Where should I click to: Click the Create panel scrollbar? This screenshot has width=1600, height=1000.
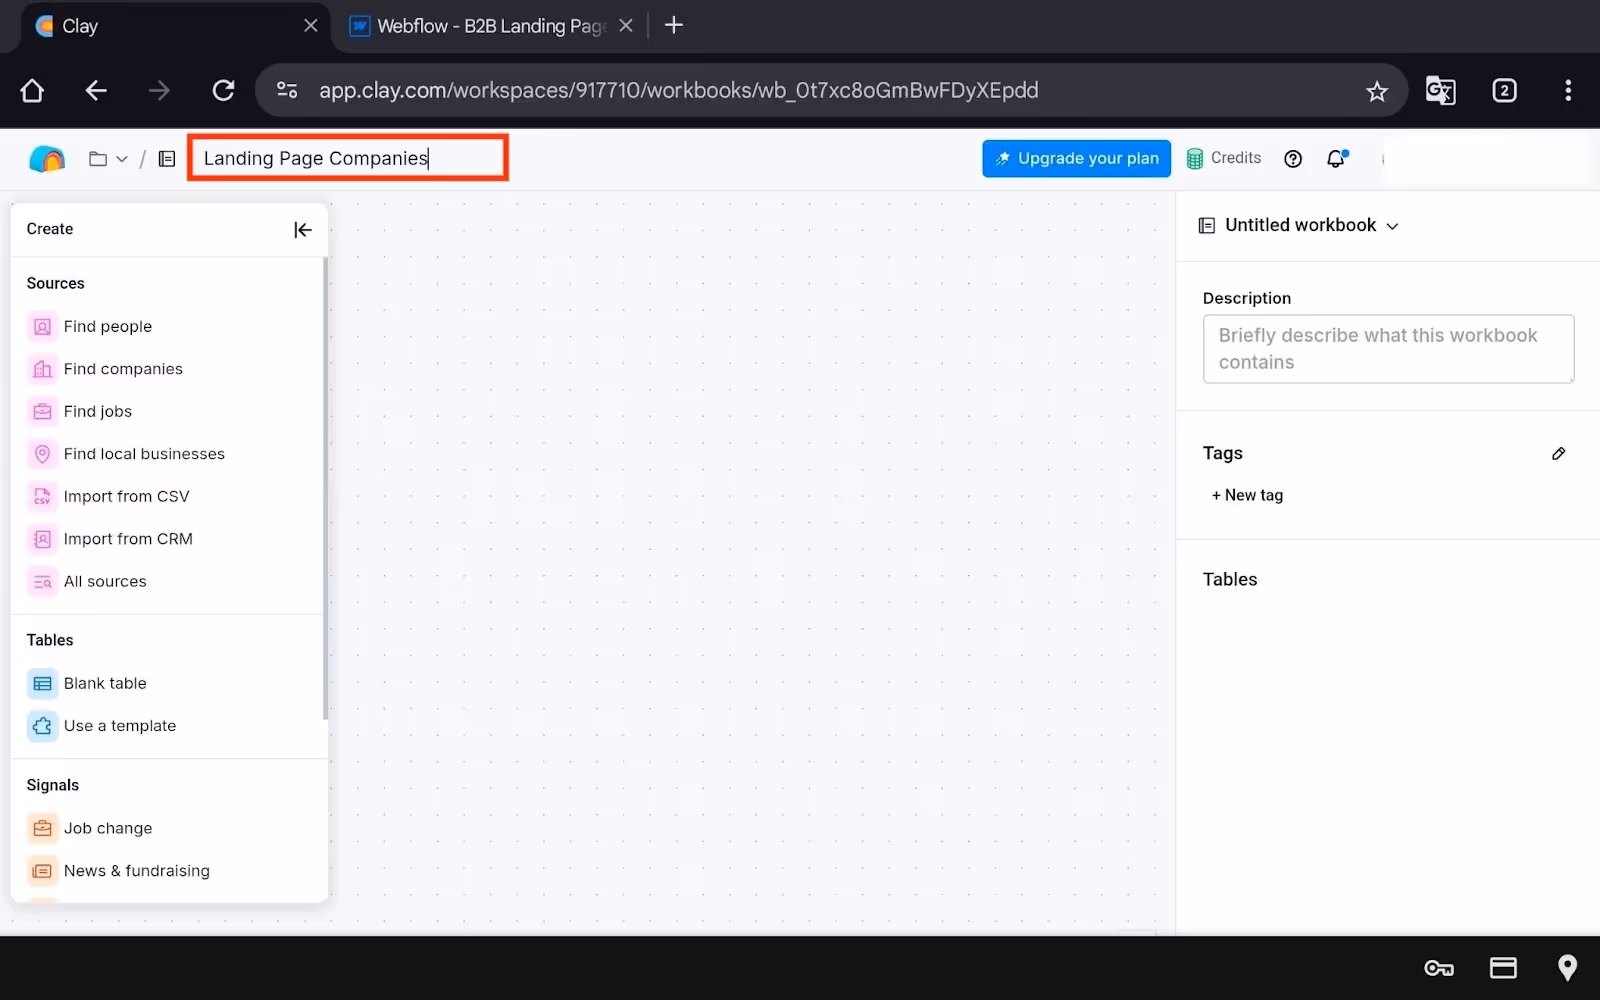pyautogui.click(x=325, y=488)
